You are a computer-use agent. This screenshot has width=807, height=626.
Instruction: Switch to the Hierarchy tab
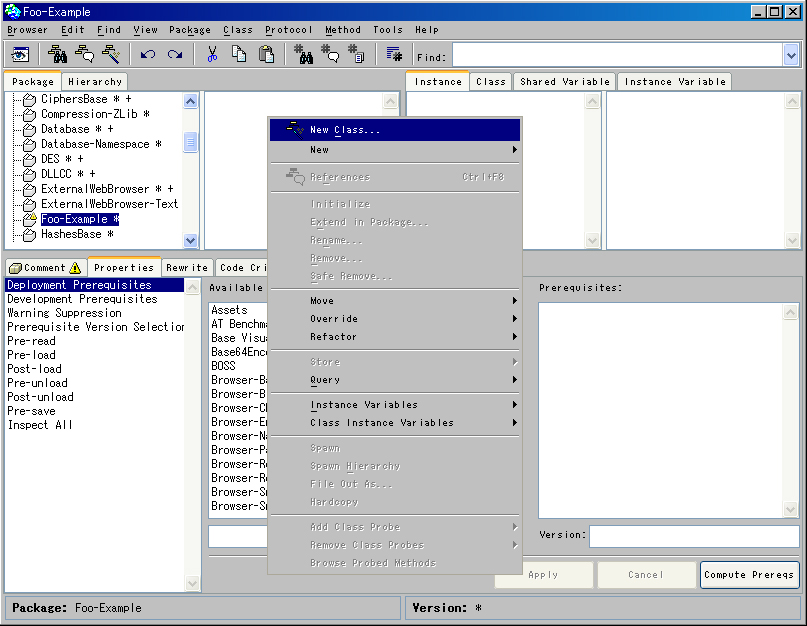click(95, 82)
